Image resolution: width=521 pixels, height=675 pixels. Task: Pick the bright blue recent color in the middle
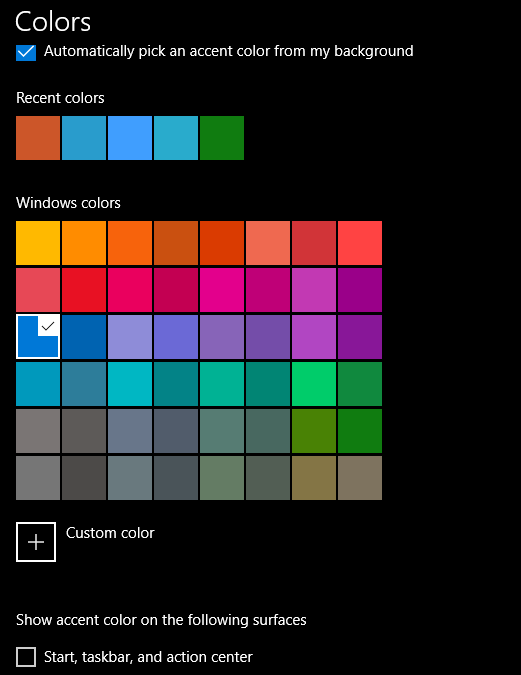(130, 138)
